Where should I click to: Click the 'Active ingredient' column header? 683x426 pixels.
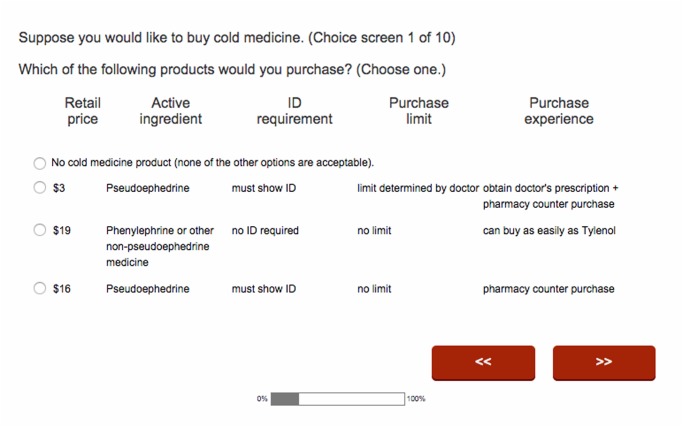171,111
